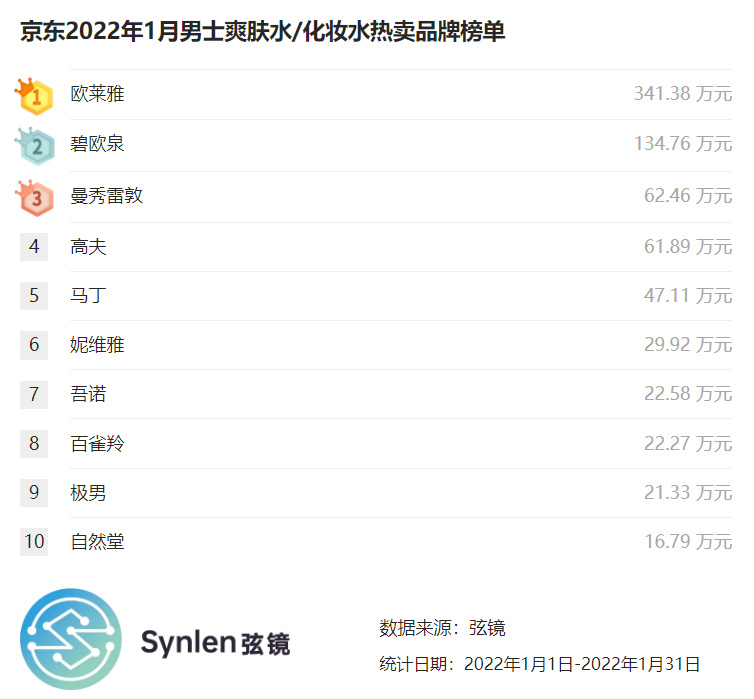Click sales value 61.89 万元
The width and height of the screenshot is (754, 699).
pyautogui.click(x=688, y=247)
